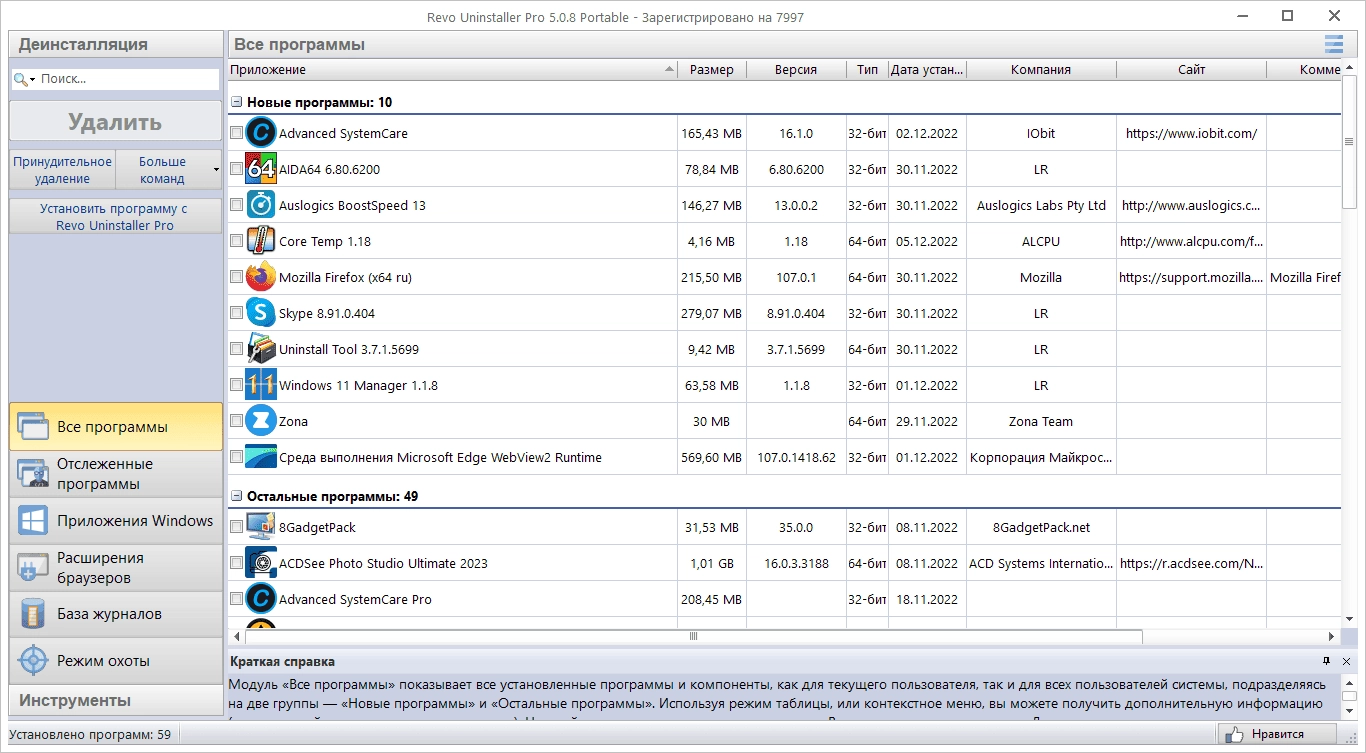Click the 8GadgetPack icon
1366x753 pixels.
coord(261,527)
